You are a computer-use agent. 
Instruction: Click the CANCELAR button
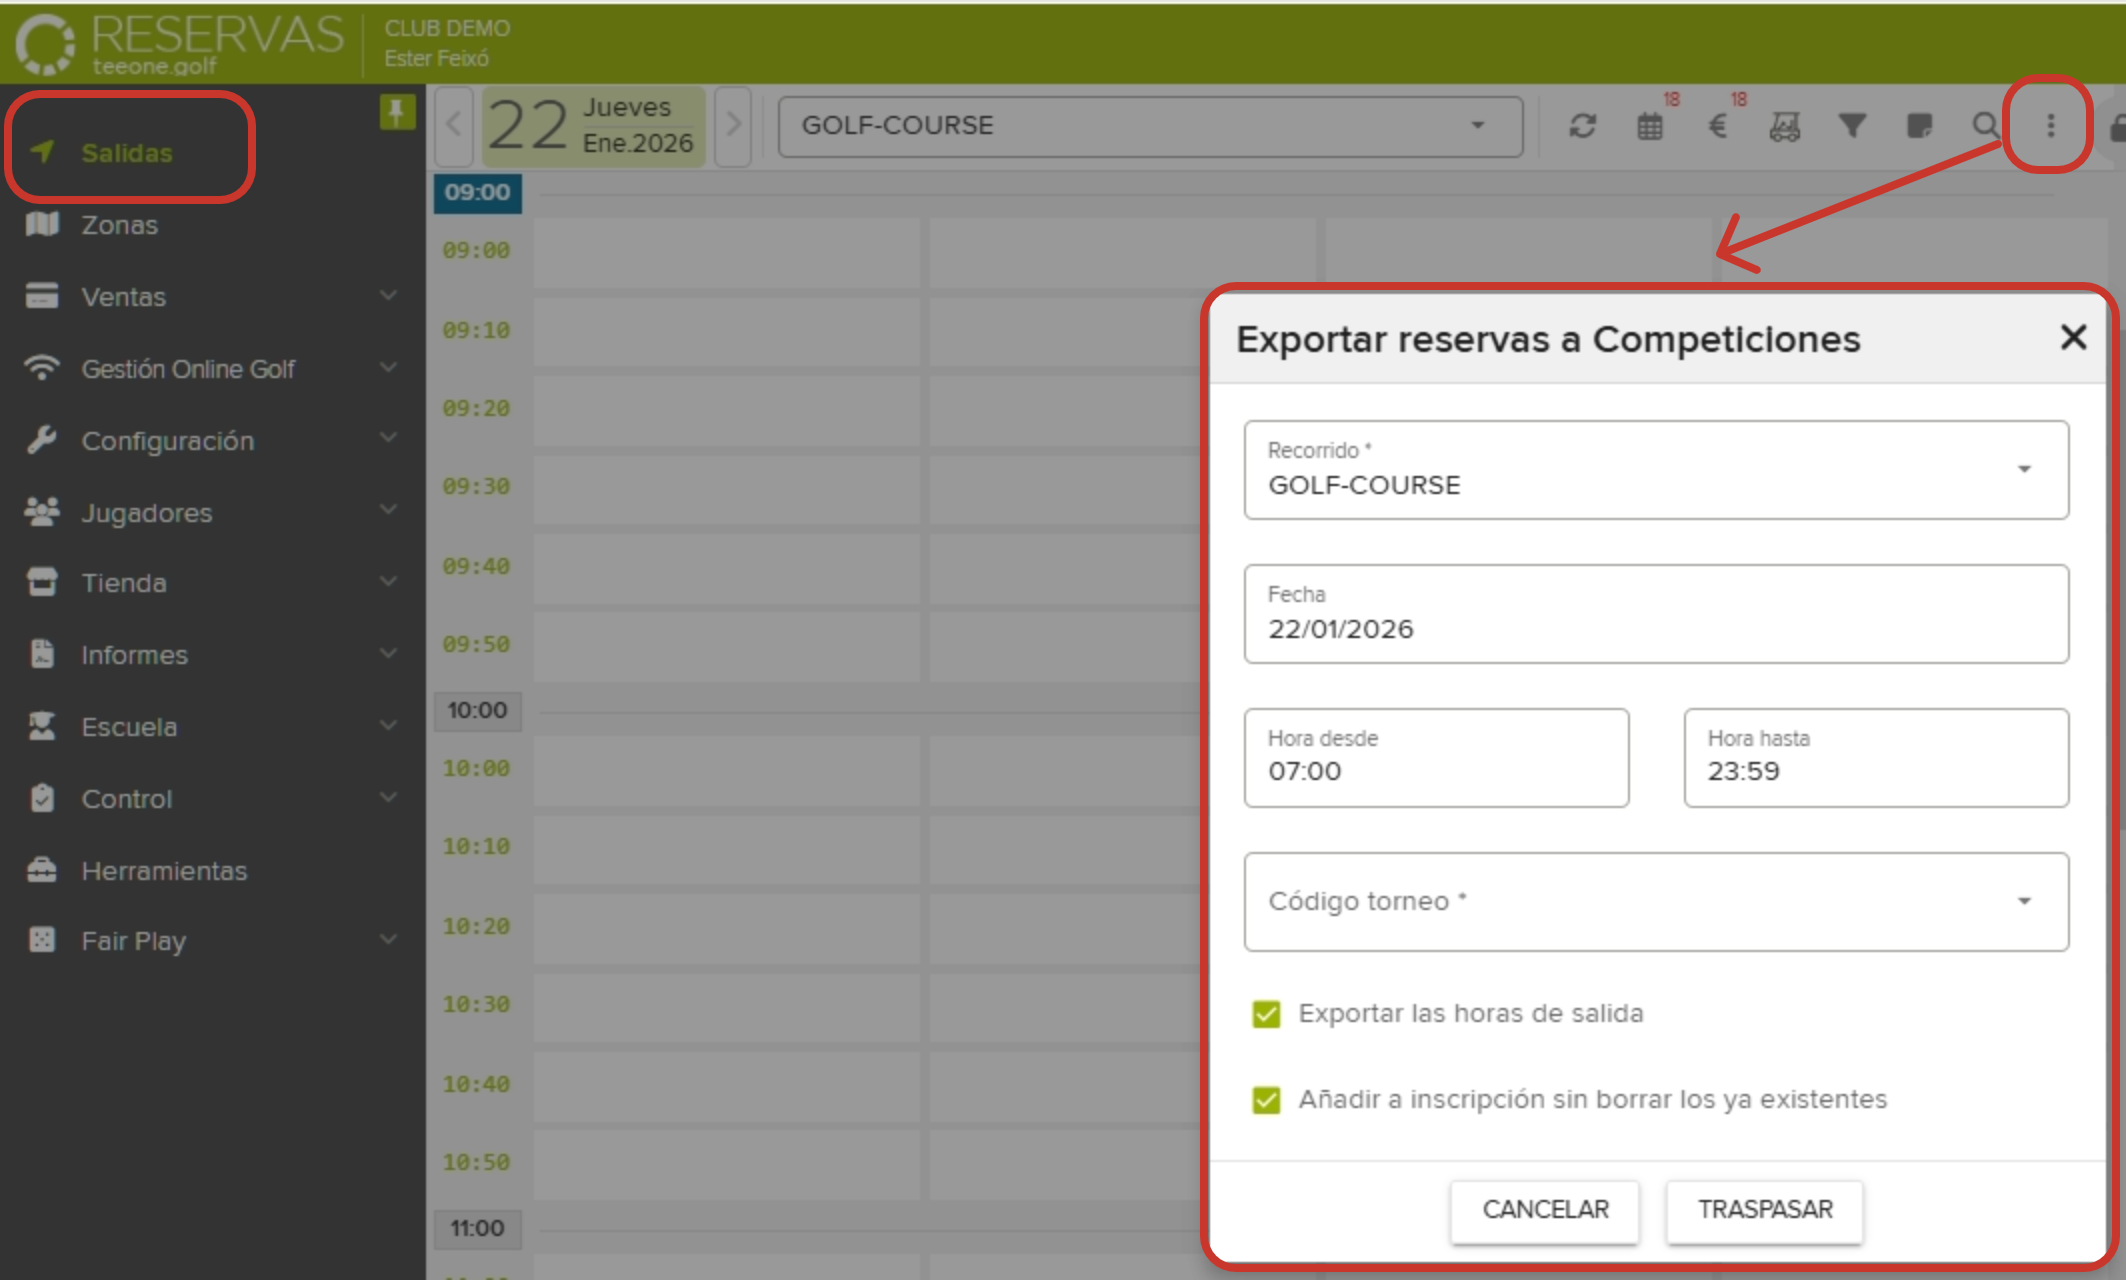(1545, 1210)
